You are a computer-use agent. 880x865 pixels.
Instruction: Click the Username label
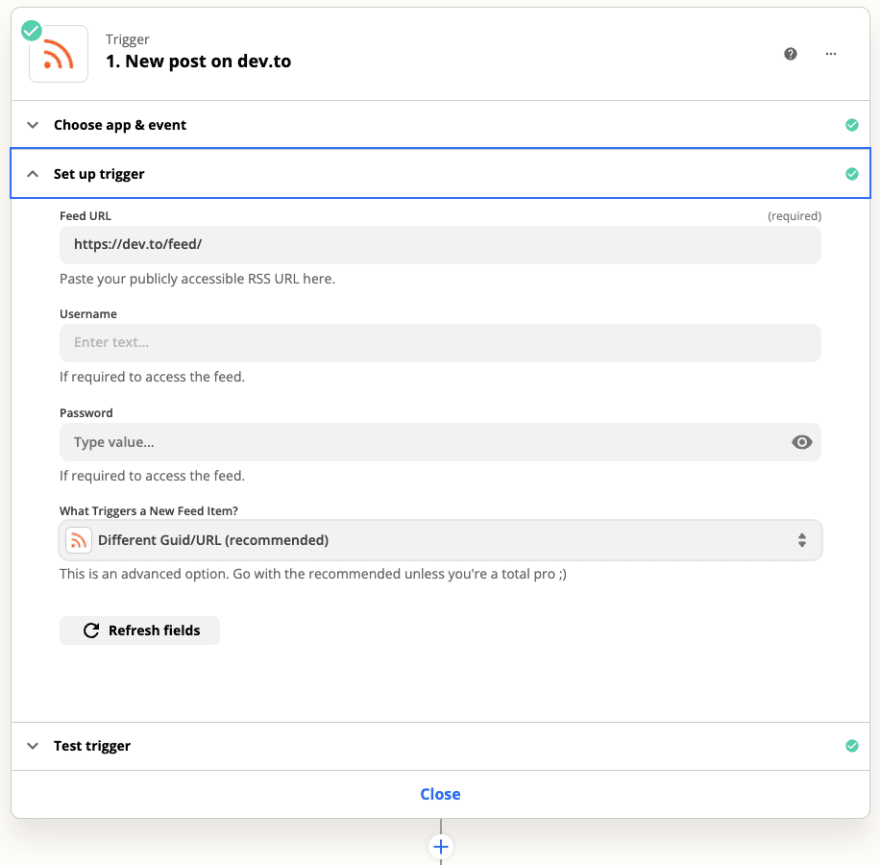point(88,314)
